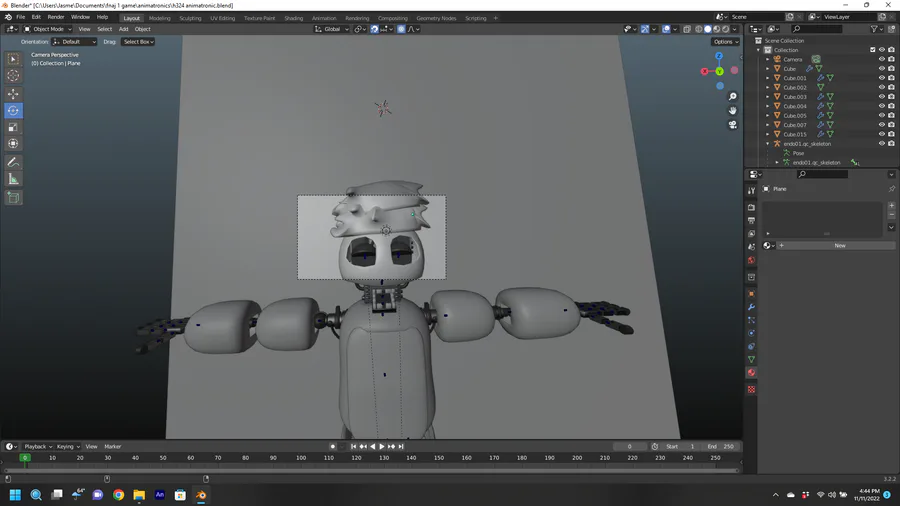Select the Move tool
The height and width of the screenshot is (506, 900).
[13, 94]
